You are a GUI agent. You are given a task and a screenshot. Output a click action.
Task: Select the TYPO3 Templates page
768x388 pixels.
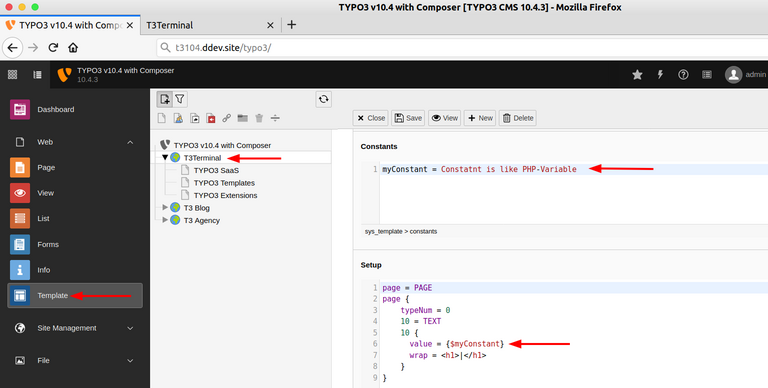pyautogui.click(x=224, y=183)
